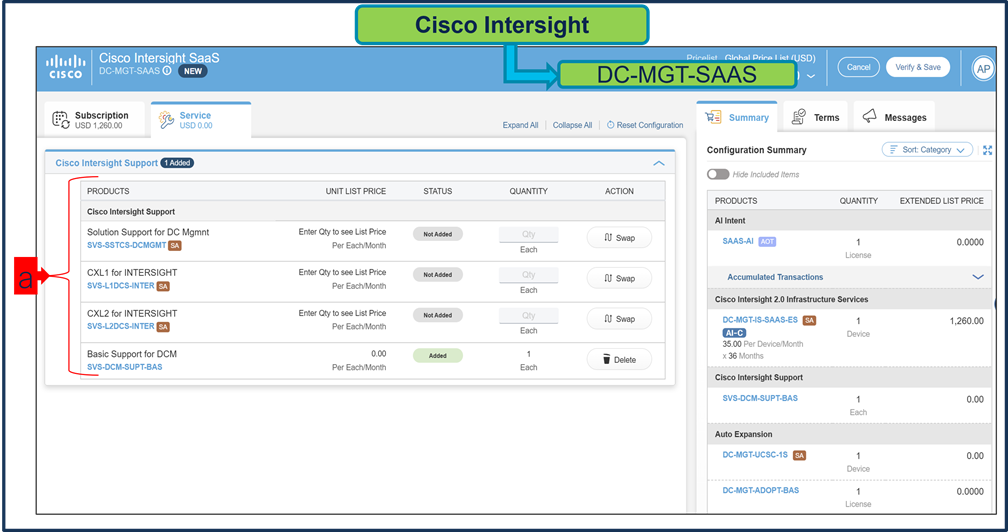Click the Reset Configuration clock icon
Screen dimensions: 1008x532
[611, 125]
